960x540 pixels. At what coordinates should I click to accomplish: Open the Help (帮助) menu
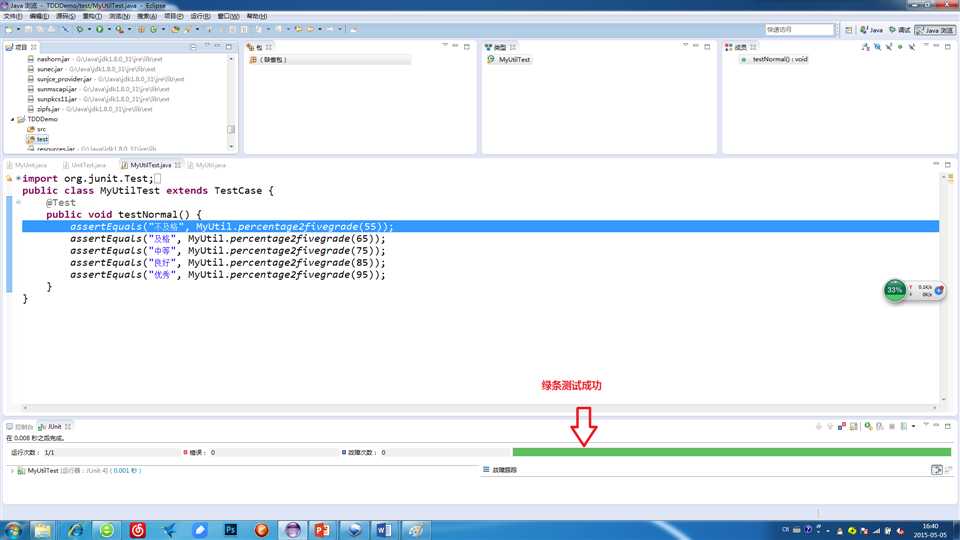tap(257, 16)
